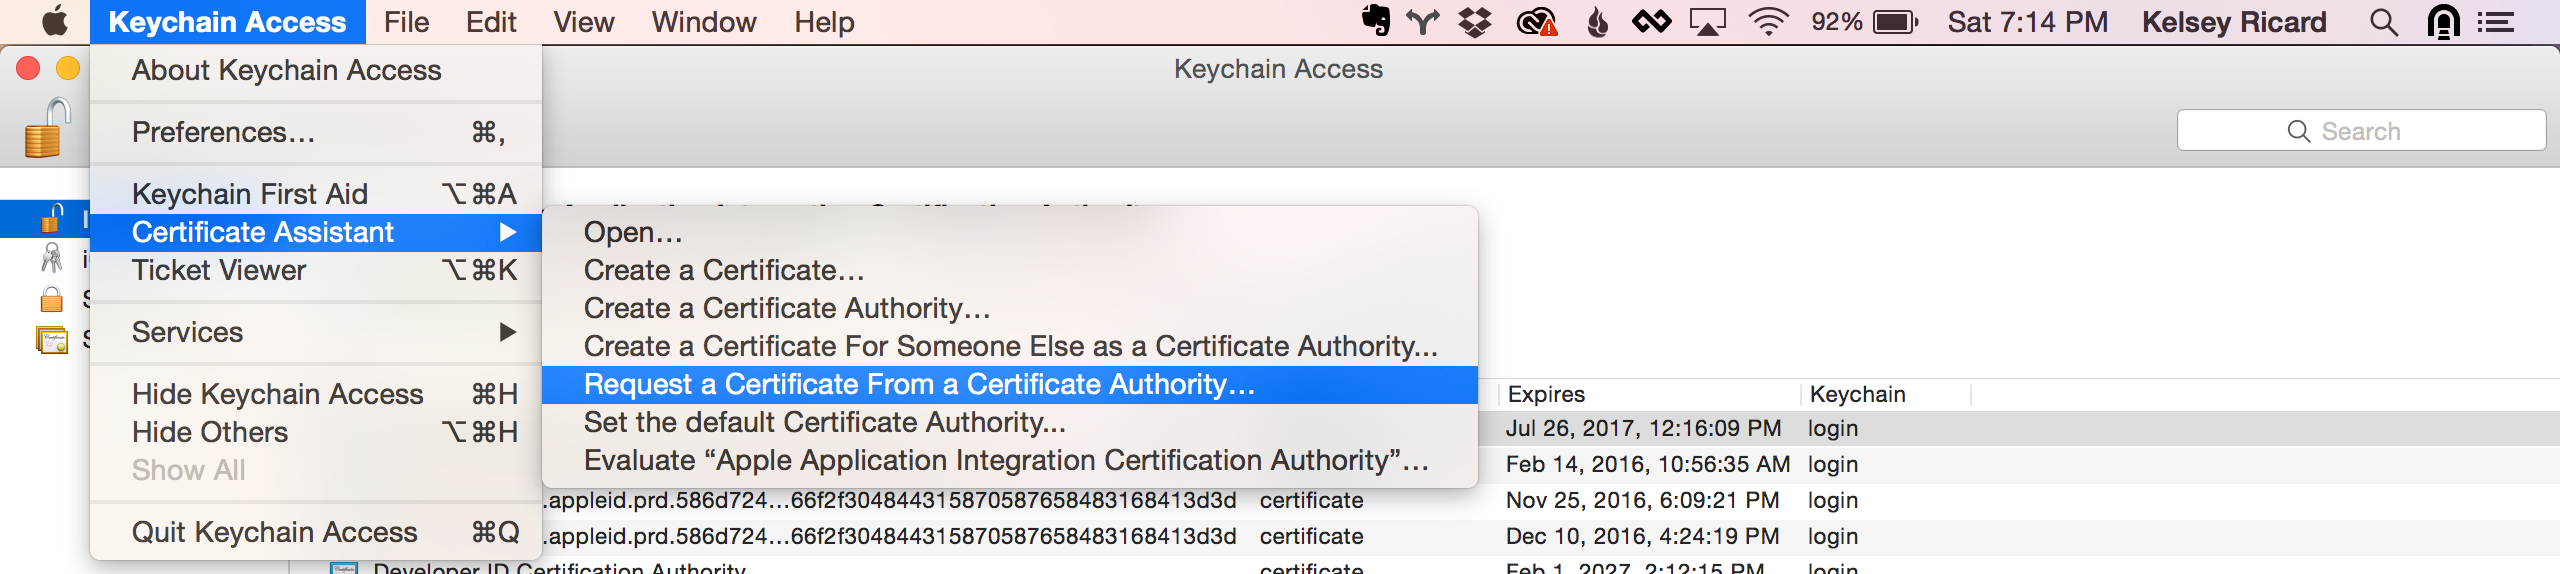This screenshot has width=2560, height=574.
Task: Open Spotlight search magnifier icon
Action: pyautogui.click(x=2384, y=22)
